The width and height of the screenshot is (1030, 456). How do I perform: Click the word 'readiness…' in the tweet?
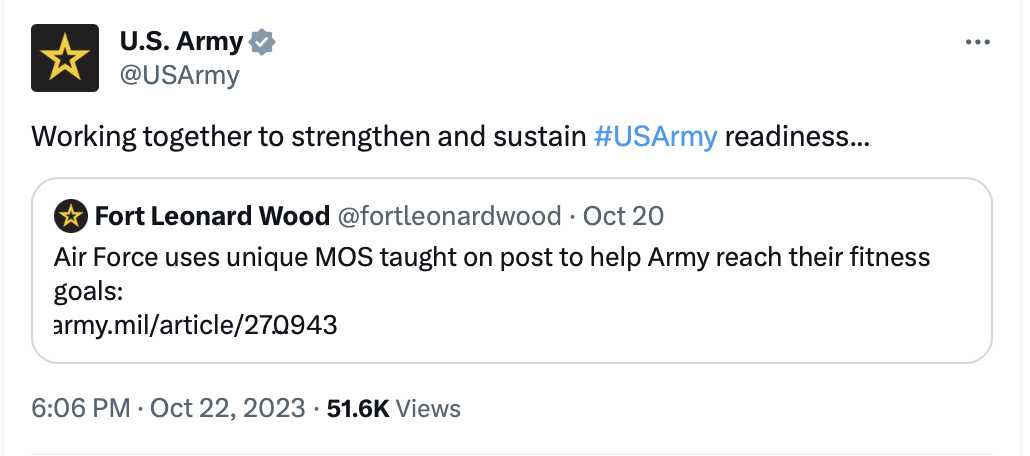[x=796, y=137]
